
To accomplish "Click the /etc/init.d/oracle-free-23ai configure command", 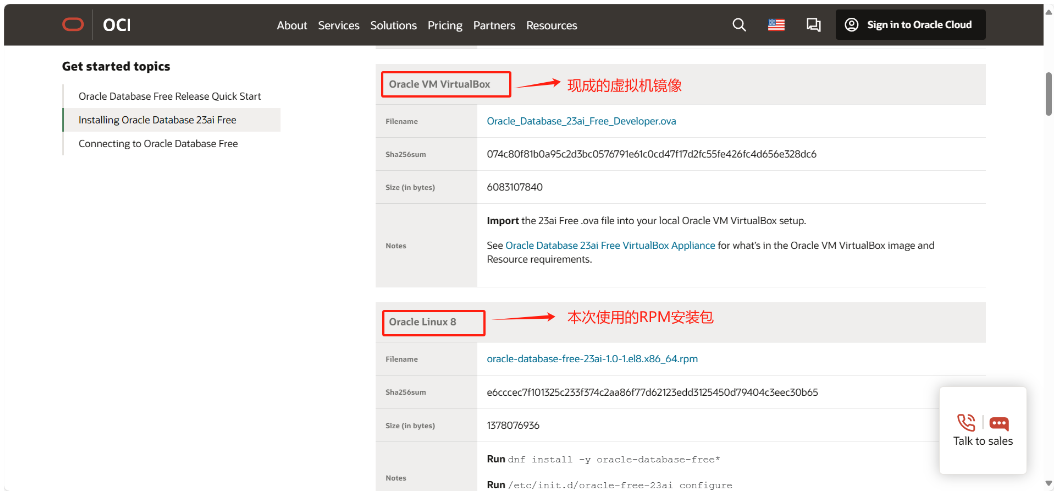I will click(620, 485).
